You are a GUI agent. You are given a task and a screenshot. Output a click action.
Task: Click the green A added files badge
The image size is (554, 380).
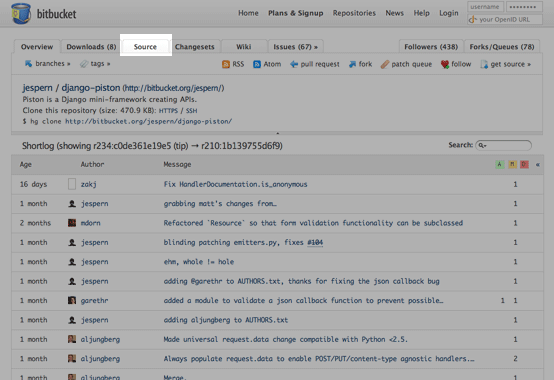pyautogui.click(x=500, y=164)
